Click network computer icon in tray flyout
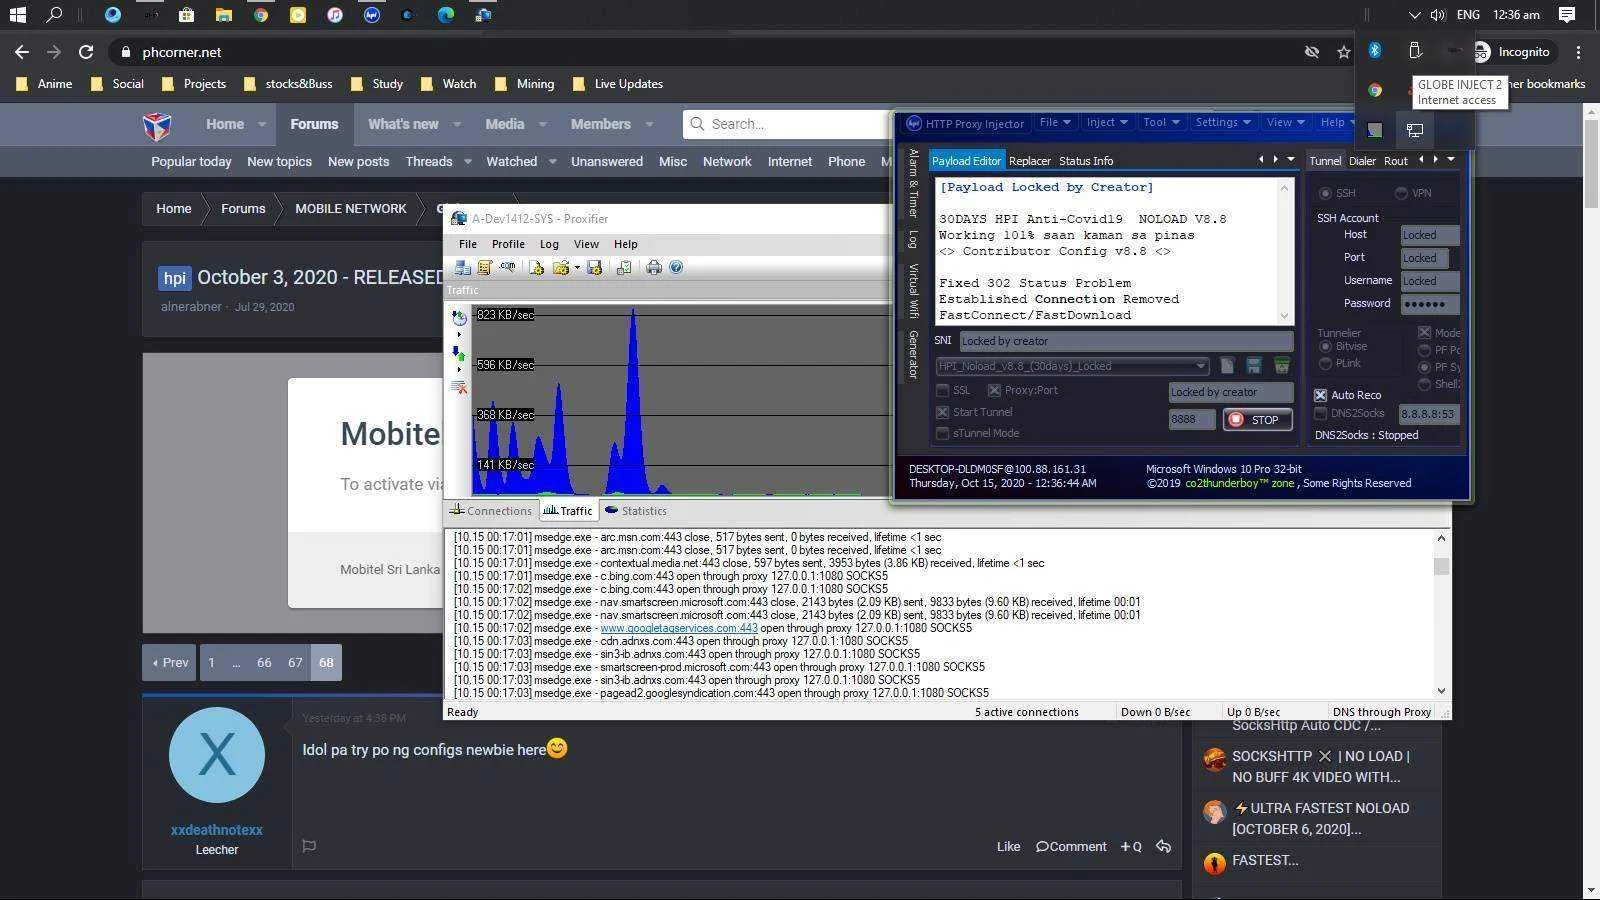The image size is (1600, 900). click(x=1414, y=130)
